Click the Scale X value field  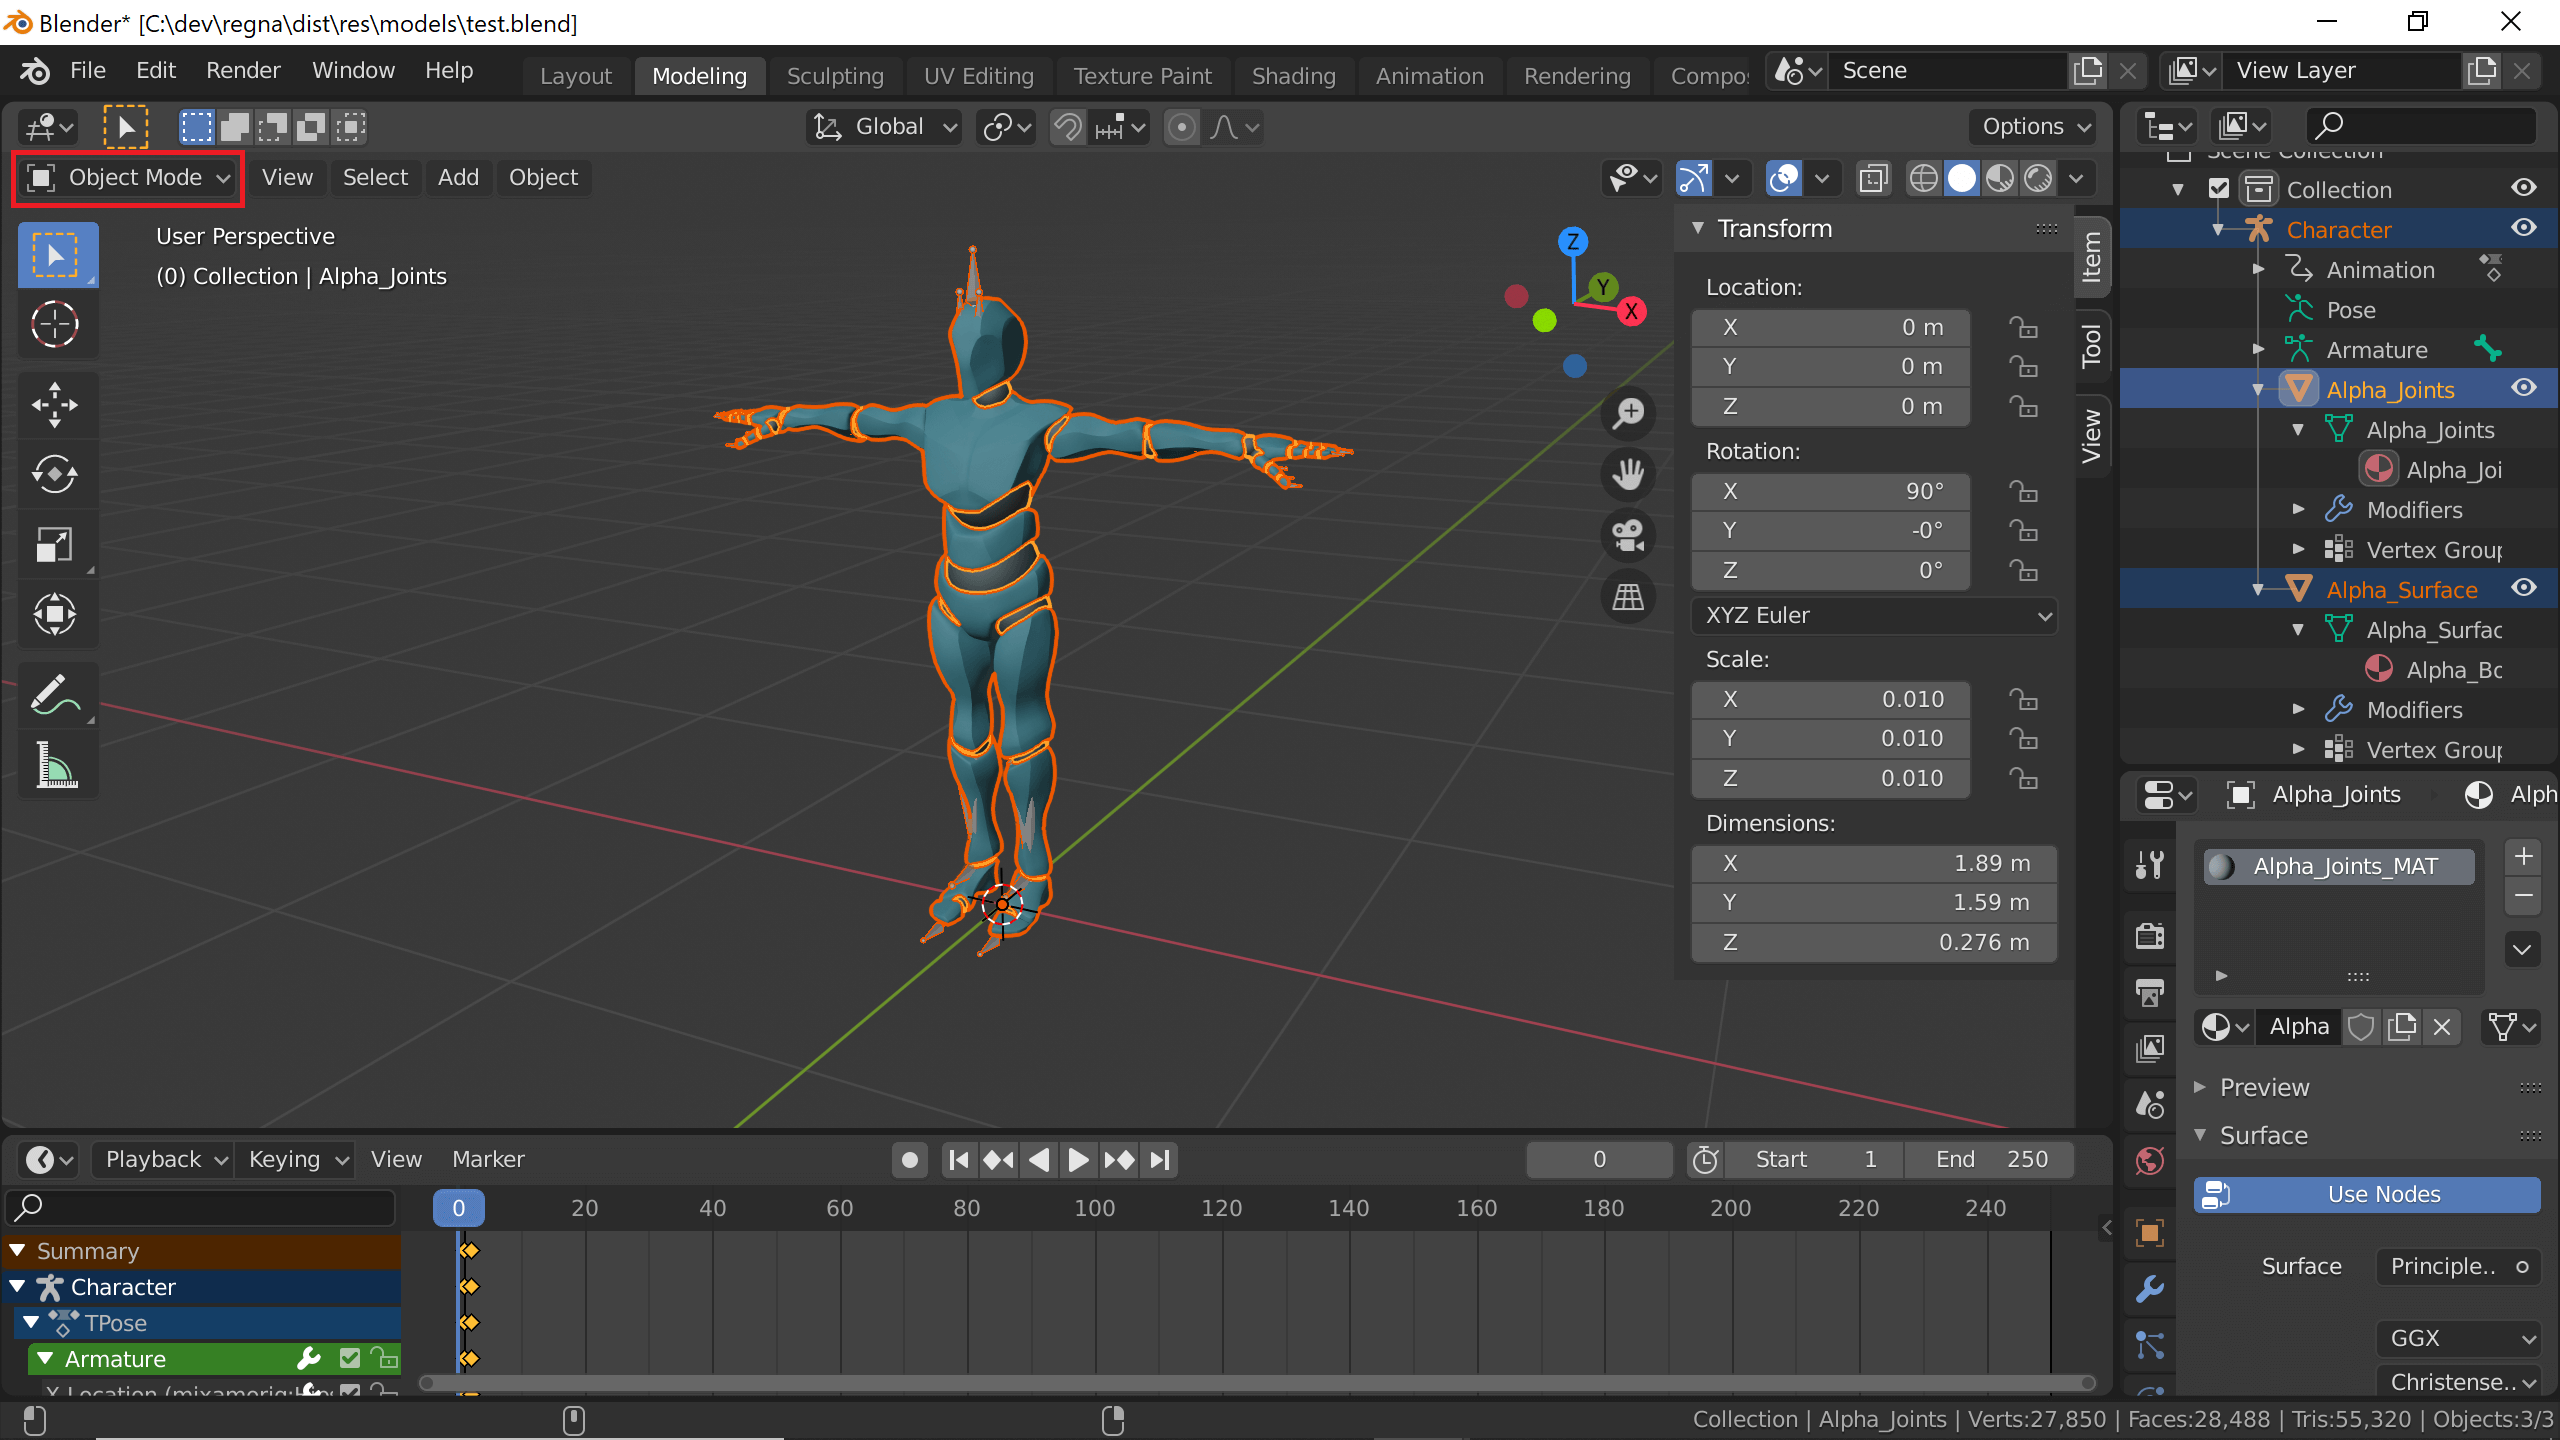pyautogui.click(x=1830, y=699)
